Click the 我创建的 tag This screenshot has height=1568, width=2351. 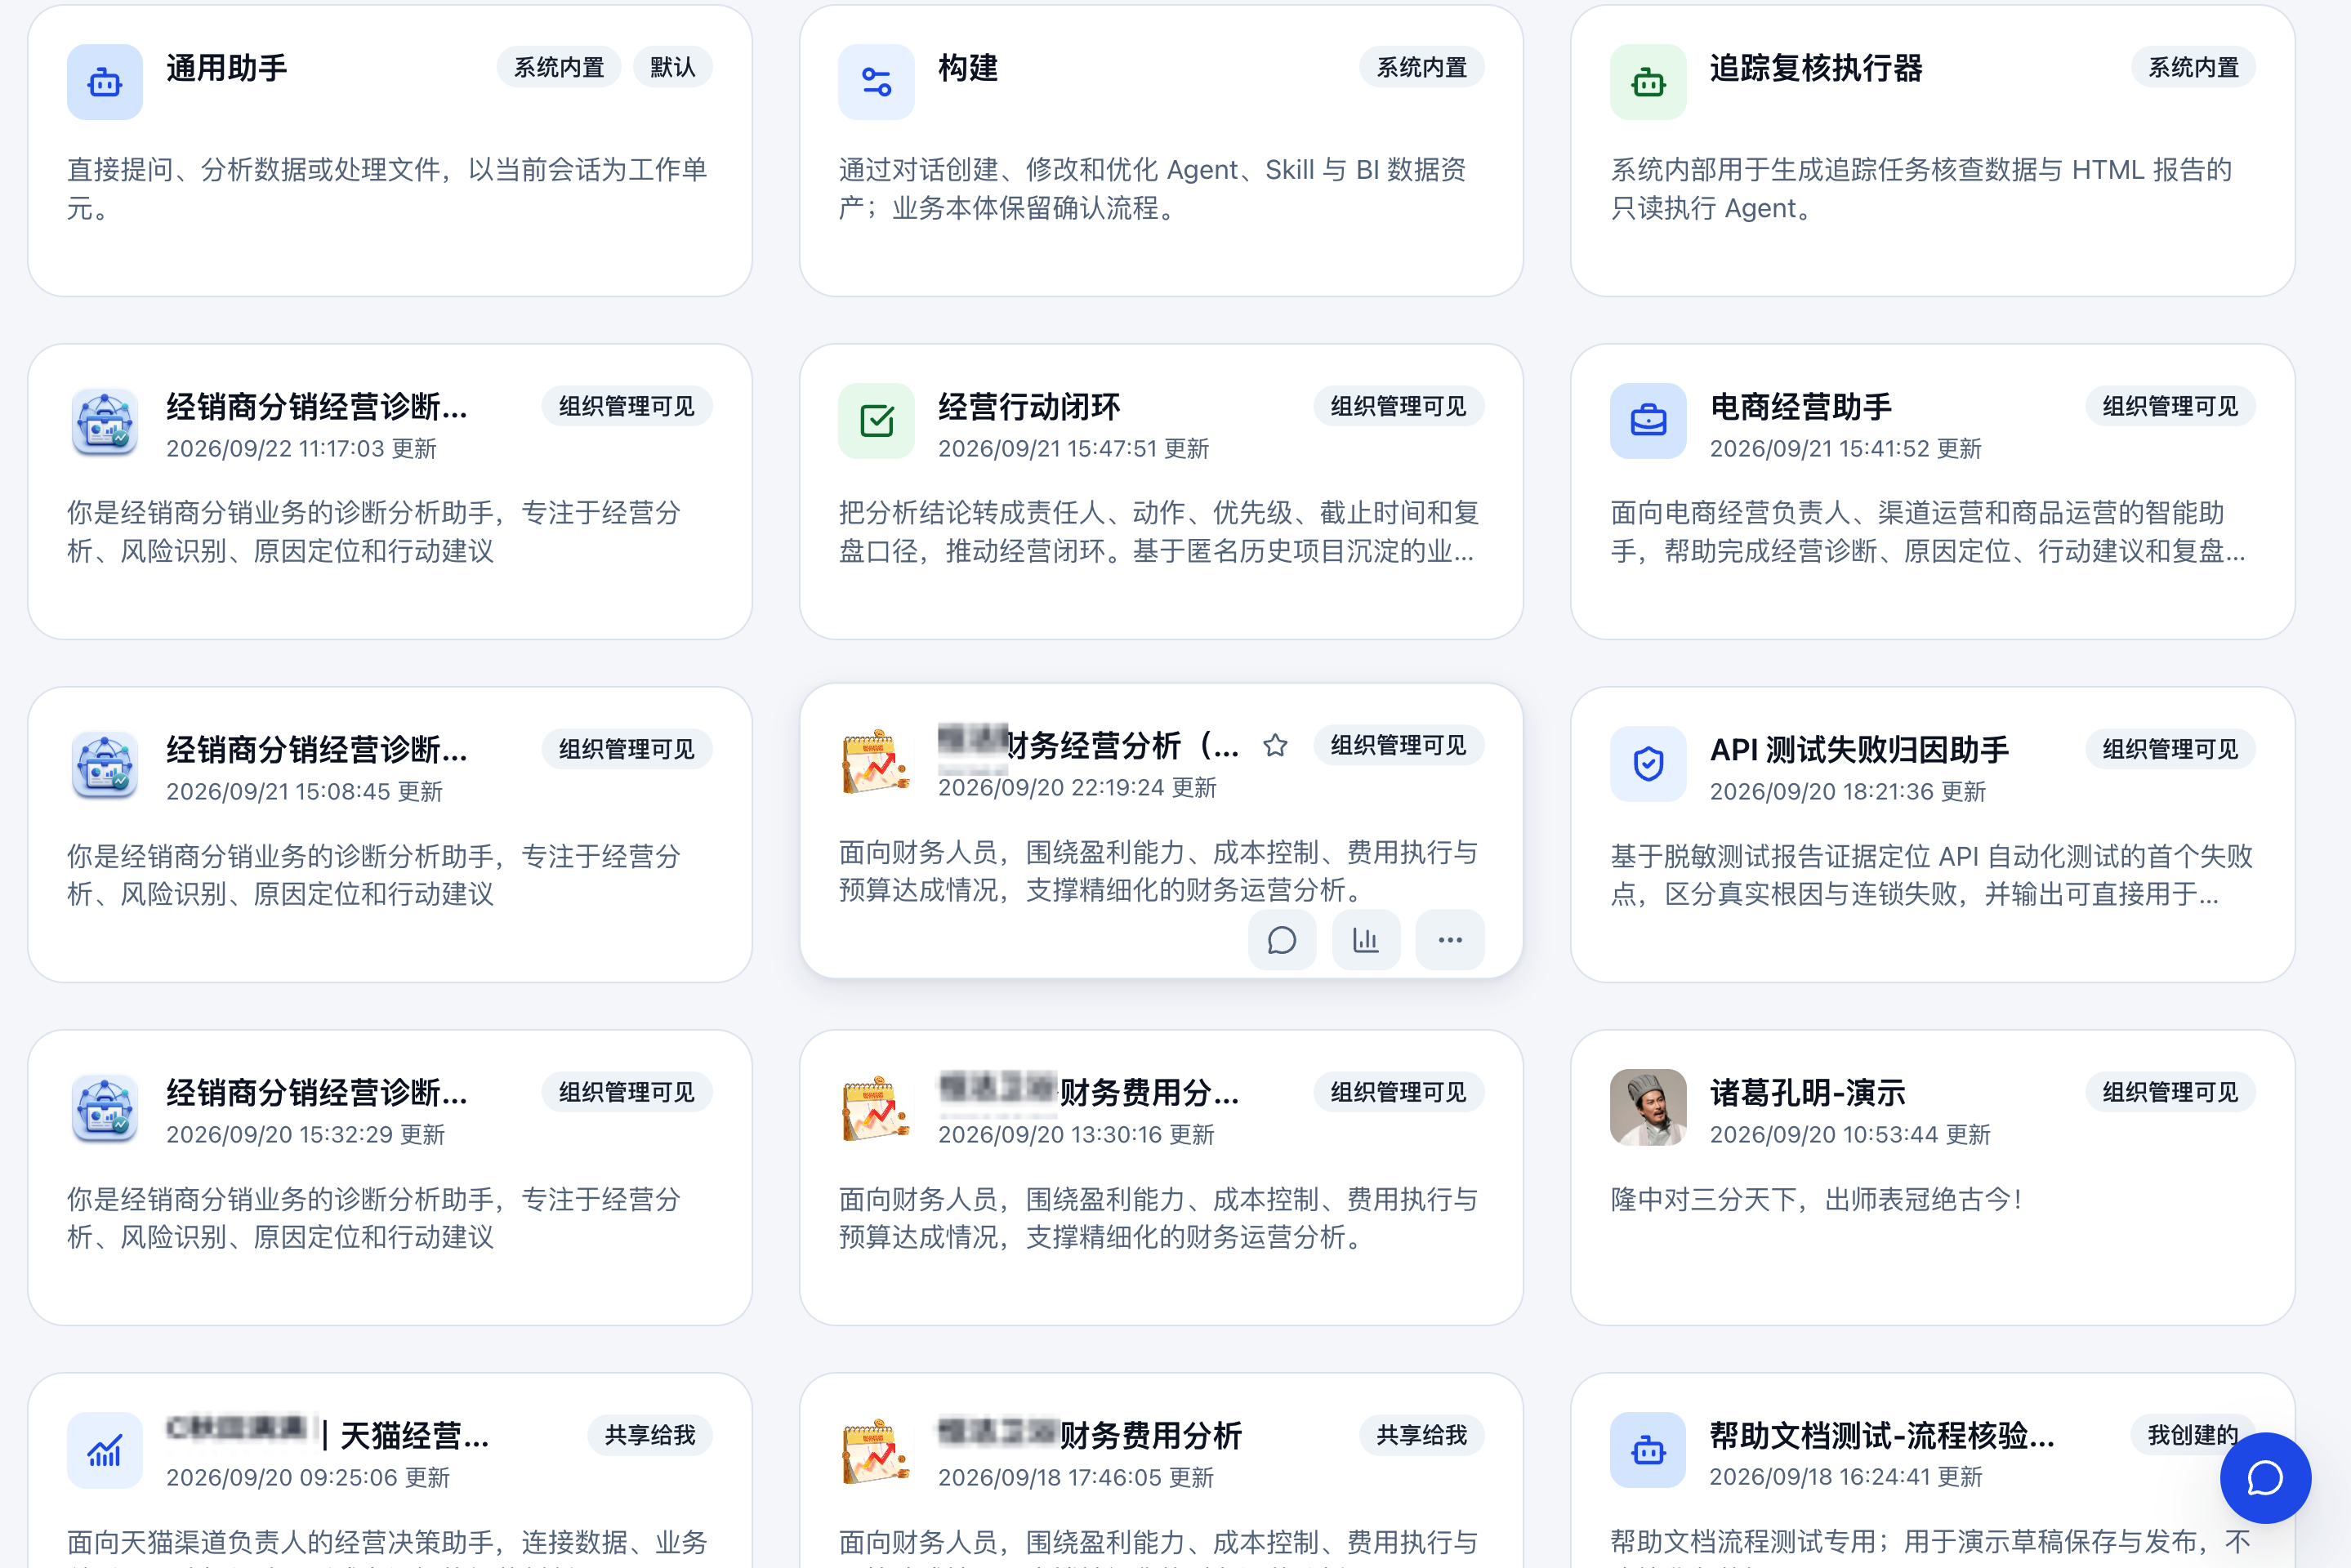point(2193,1435)
